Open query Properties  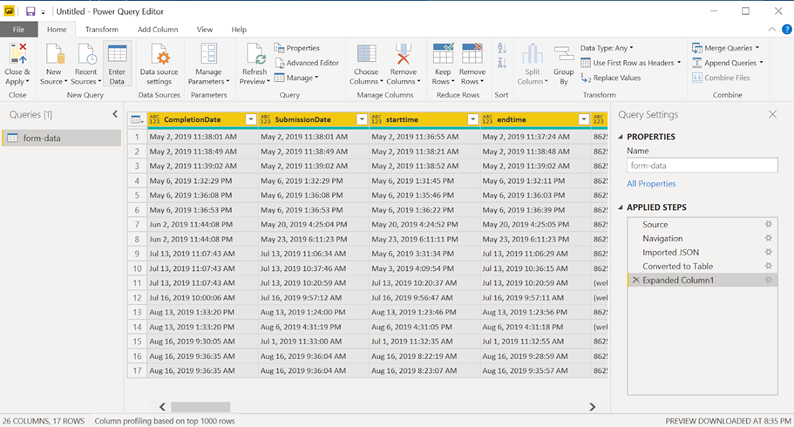(x=297, y=48)
